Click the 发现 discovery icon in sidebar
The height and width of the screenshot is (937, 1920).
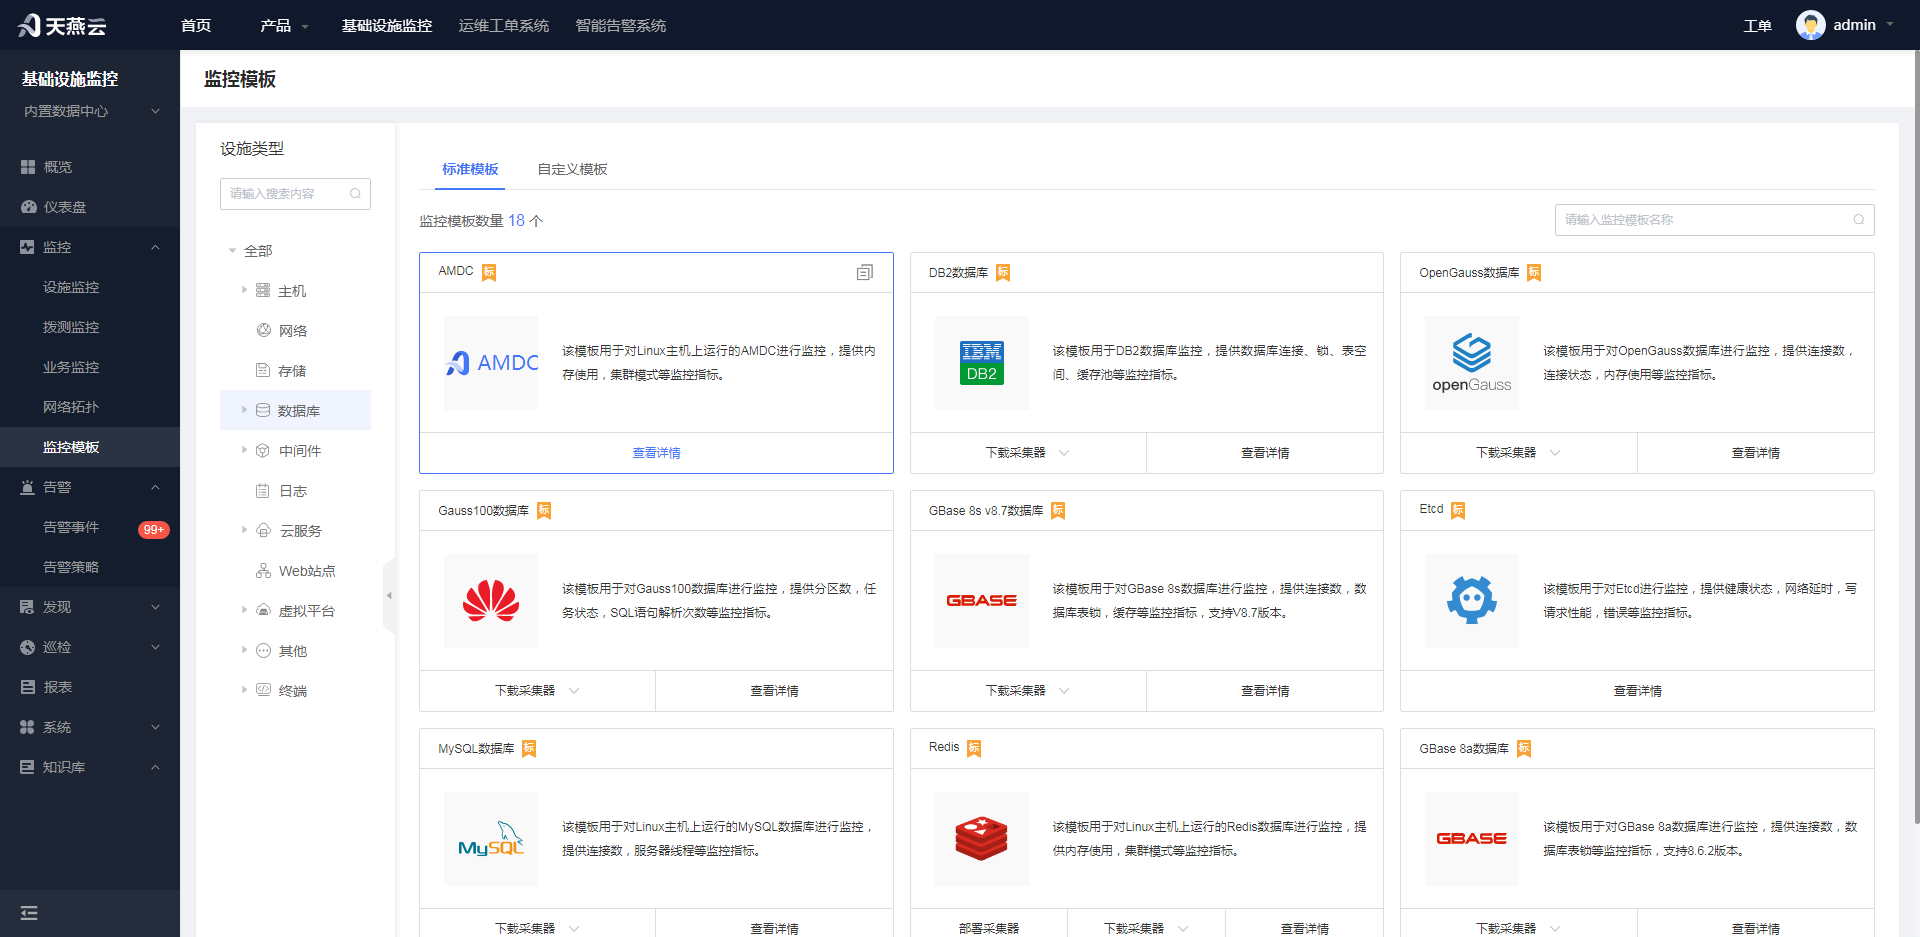tap(28, 607)
